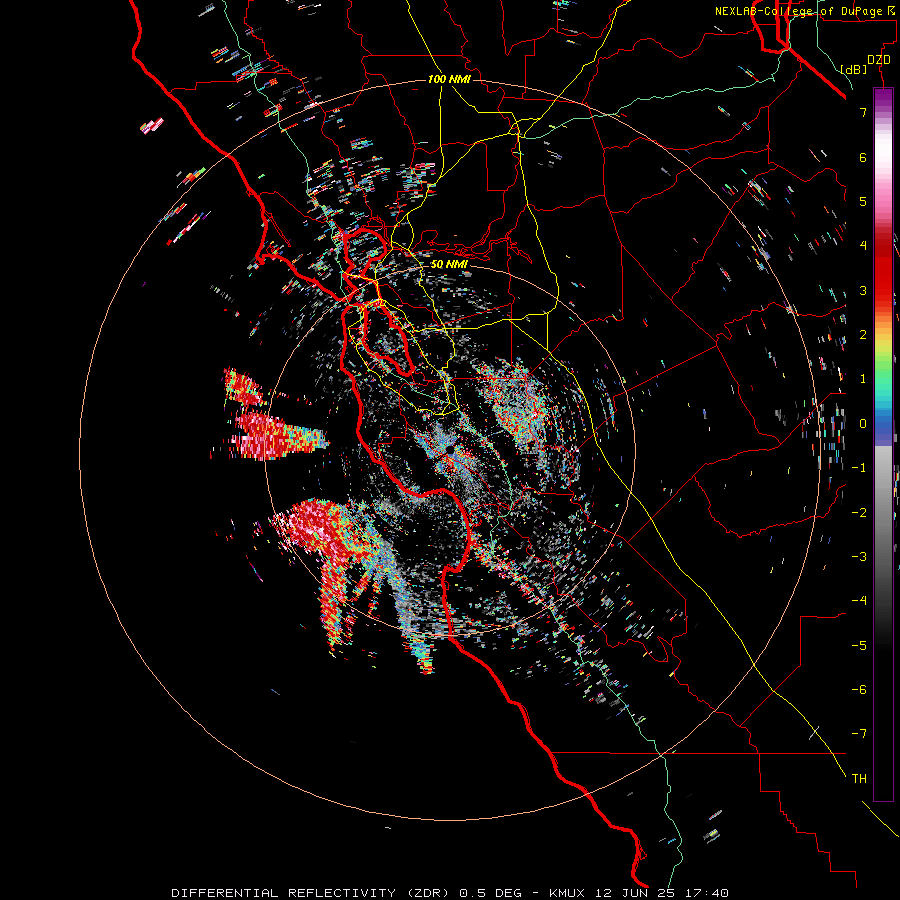
Task: Pick the "-5" value on the dB scale
Action: click(859, 645)
